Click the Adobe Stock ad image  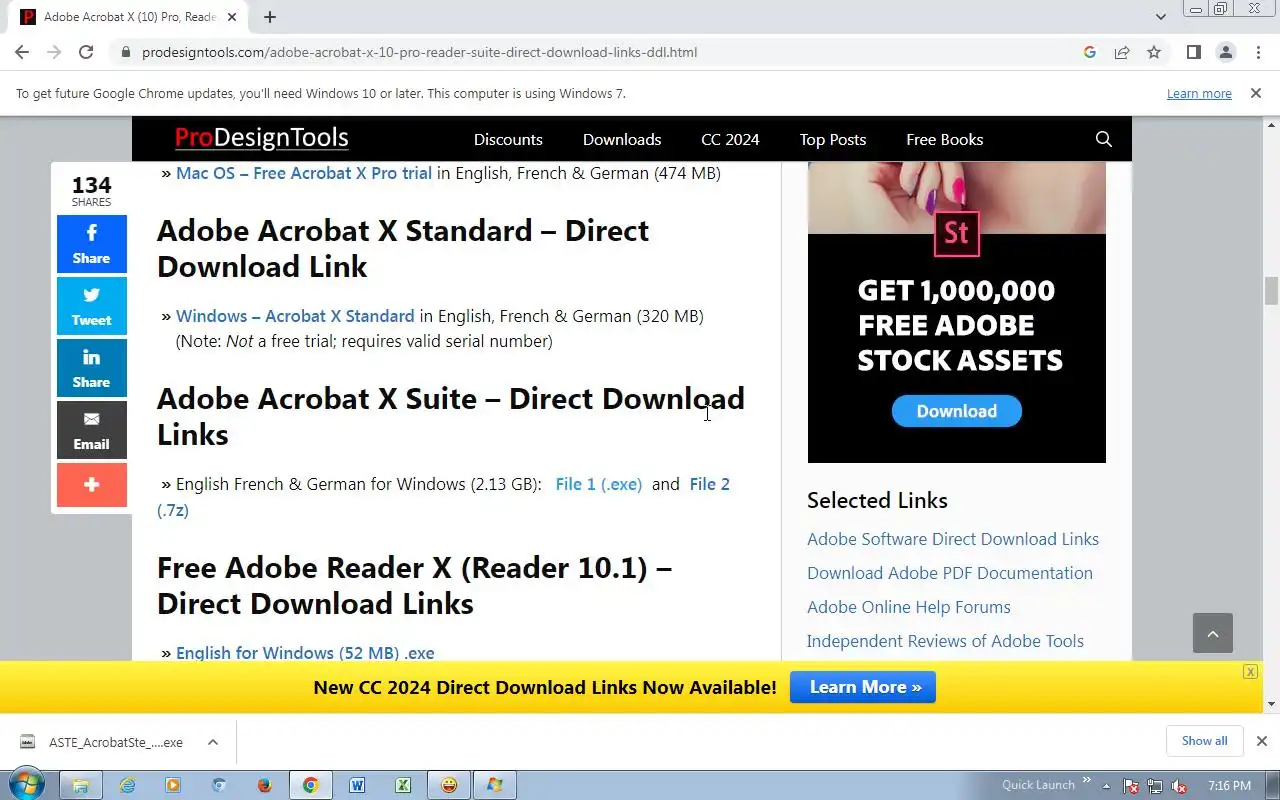957,312
